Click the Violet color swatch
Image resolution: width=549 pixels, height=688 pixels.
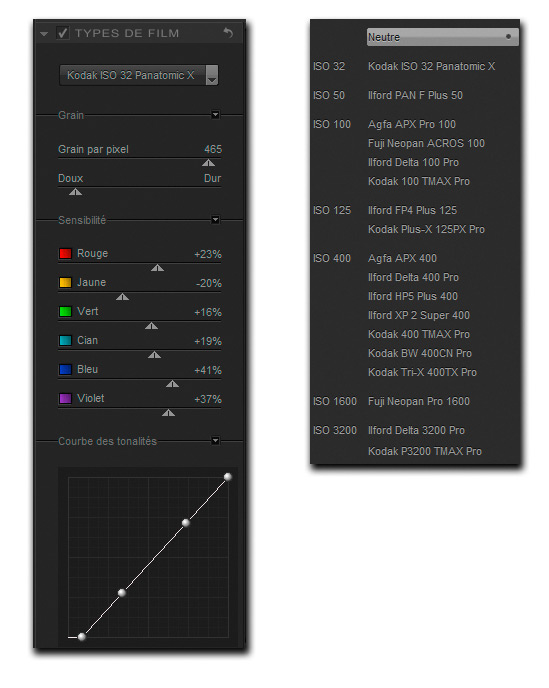click(x=65, y=398)
